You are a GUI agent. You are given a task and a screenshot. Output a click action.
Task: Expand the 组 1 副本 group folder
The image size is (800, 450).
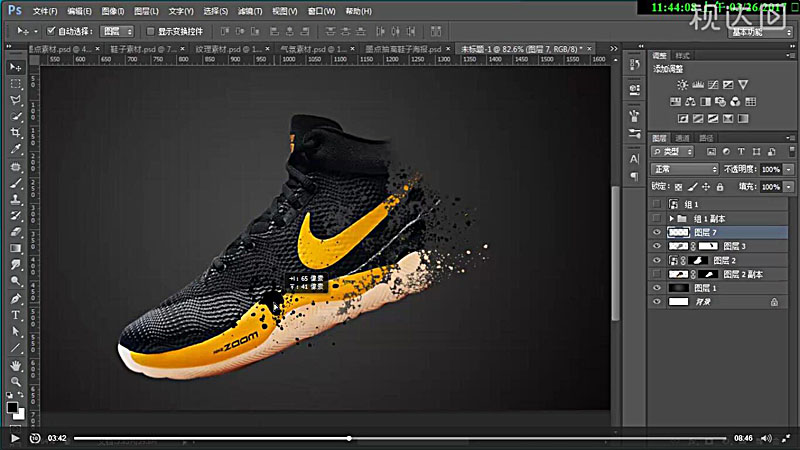point(671,218)
